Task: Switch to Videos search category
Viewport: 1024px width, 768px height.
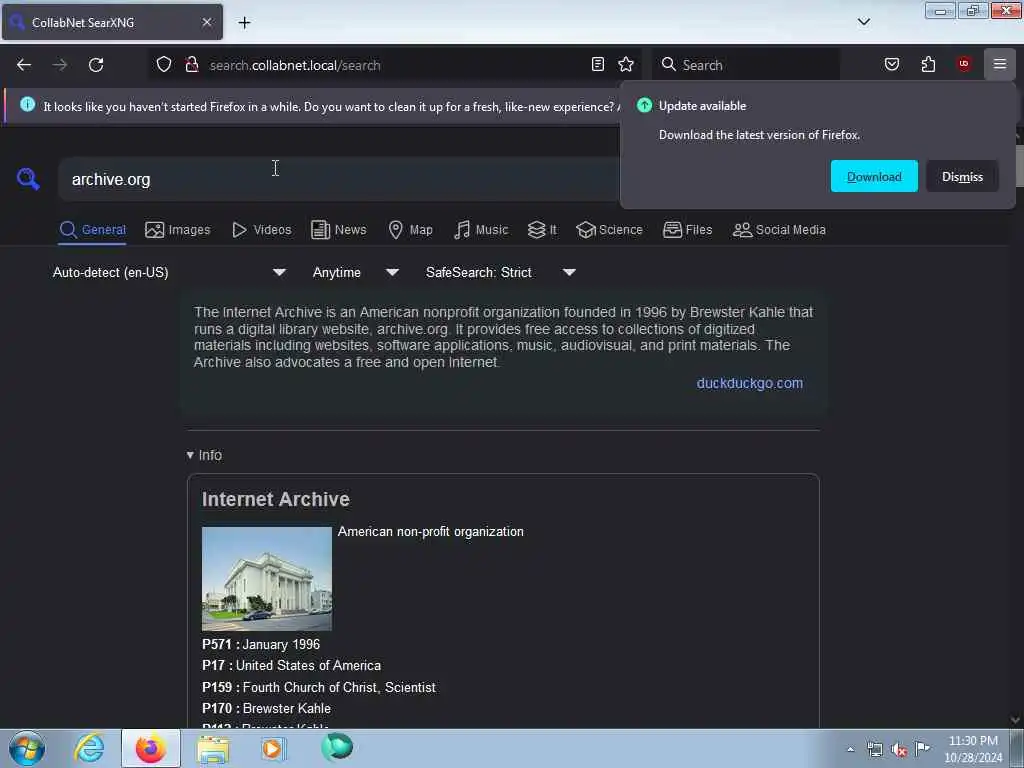Action: coord(262,230)
